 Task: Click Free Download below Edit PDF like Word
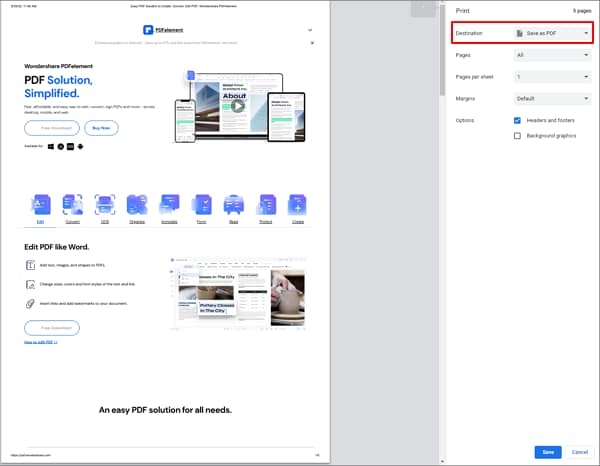52,328
